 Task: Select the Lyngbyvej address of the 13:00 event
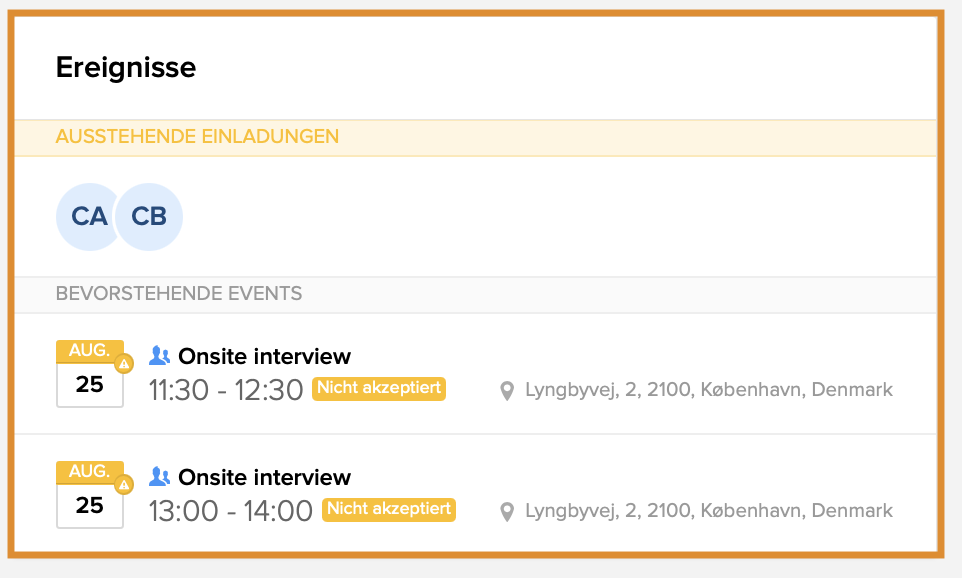pos(708,511)
